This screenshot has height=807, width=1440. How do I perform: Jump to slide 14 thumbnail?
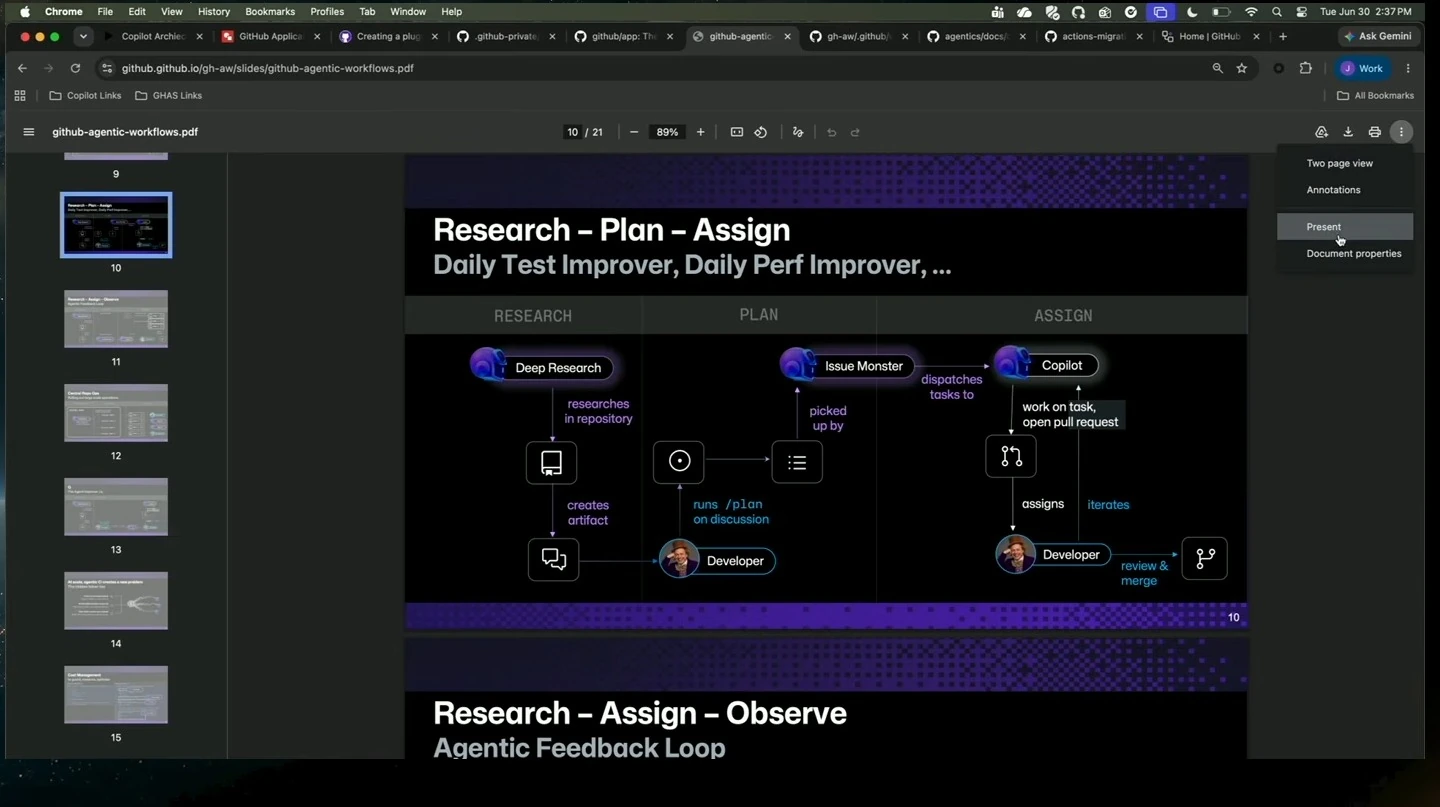pyautogui.click(x=116, y=601)
